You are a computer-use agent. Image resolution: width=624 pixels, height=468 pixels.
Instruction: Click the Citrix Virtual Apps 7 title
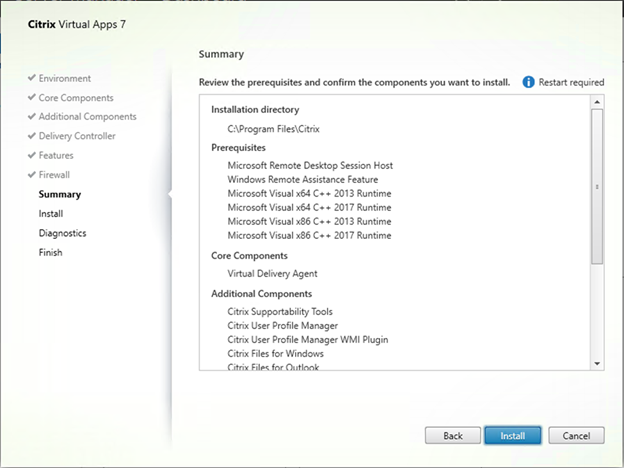[77, 24]
